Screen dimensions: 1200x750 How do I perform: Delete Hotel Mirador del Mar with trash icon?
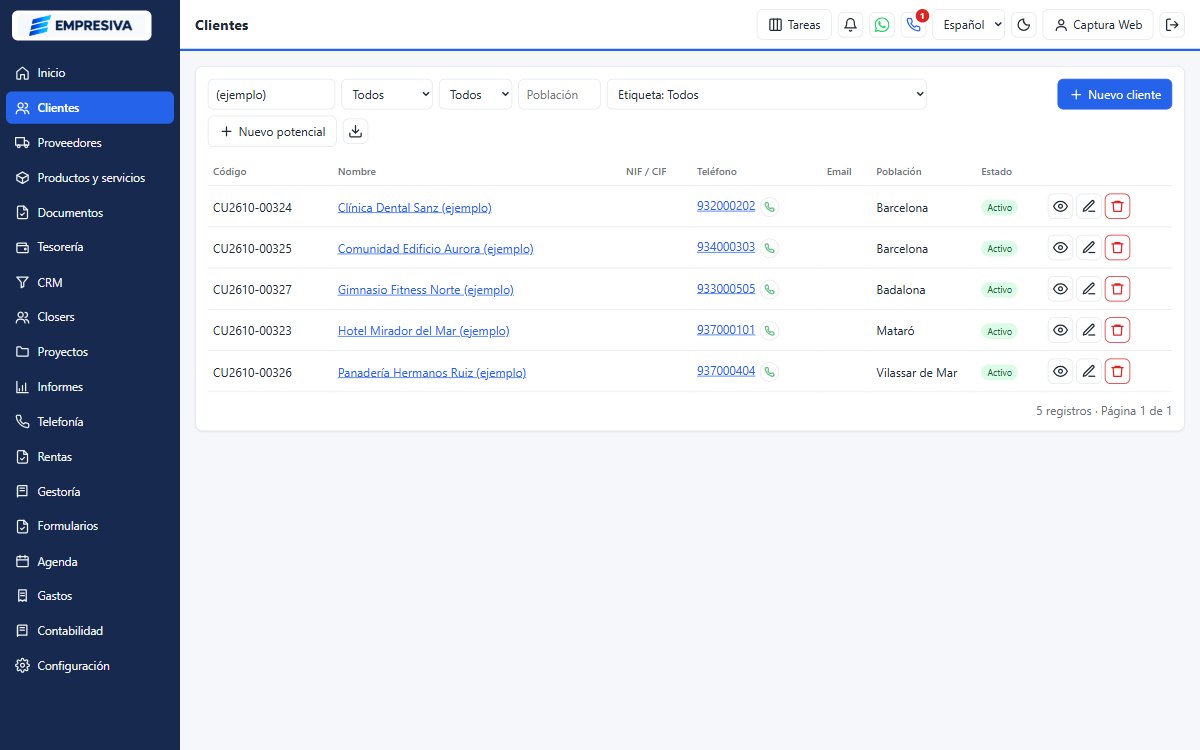pos(1118,330)
